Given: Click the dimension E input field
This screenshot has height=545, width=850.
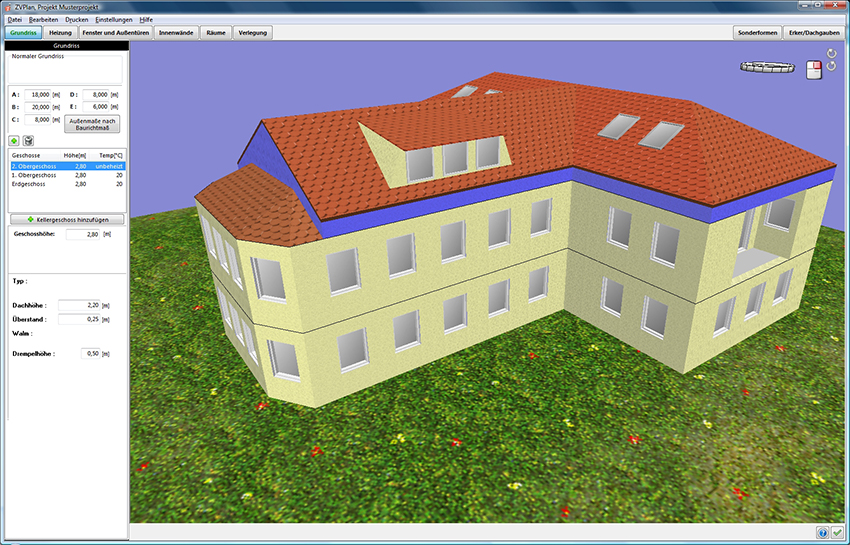Looking at the screenshot, I should [96, 107].
